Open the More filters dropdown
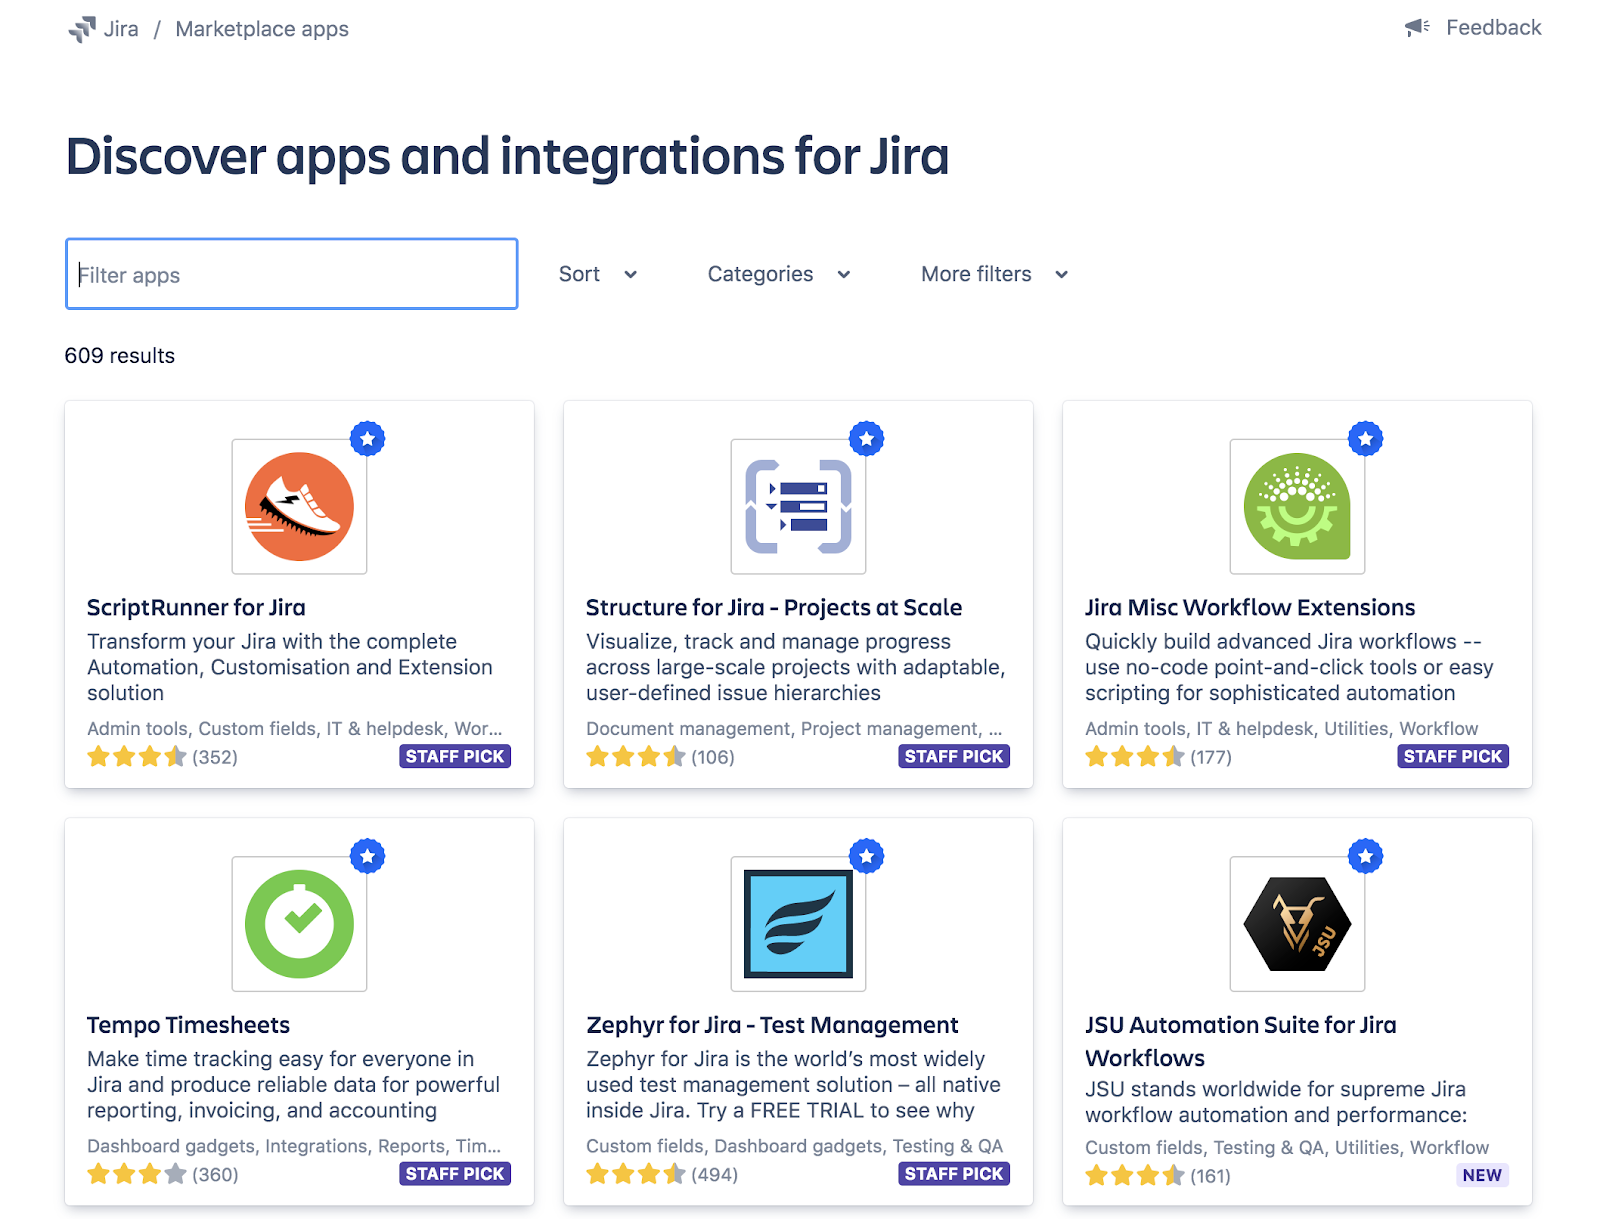 click(995, 274)
